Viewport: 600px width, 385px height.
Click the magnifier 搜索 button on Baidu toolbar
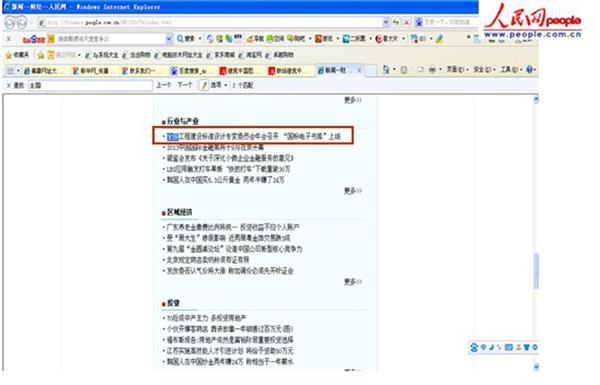186,39
